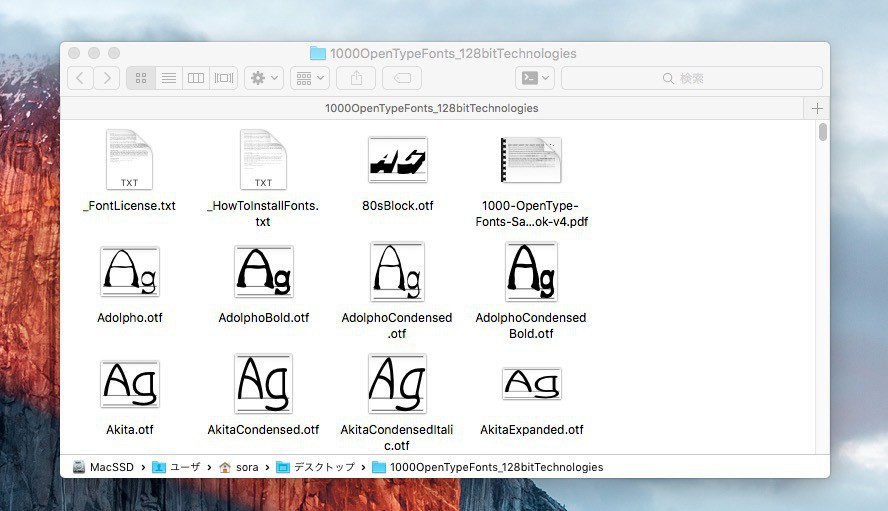Image resolution: width=888 pixels, height=511 pixels.
Task: Add a new tab with the plus button
Action: point(817,108)
